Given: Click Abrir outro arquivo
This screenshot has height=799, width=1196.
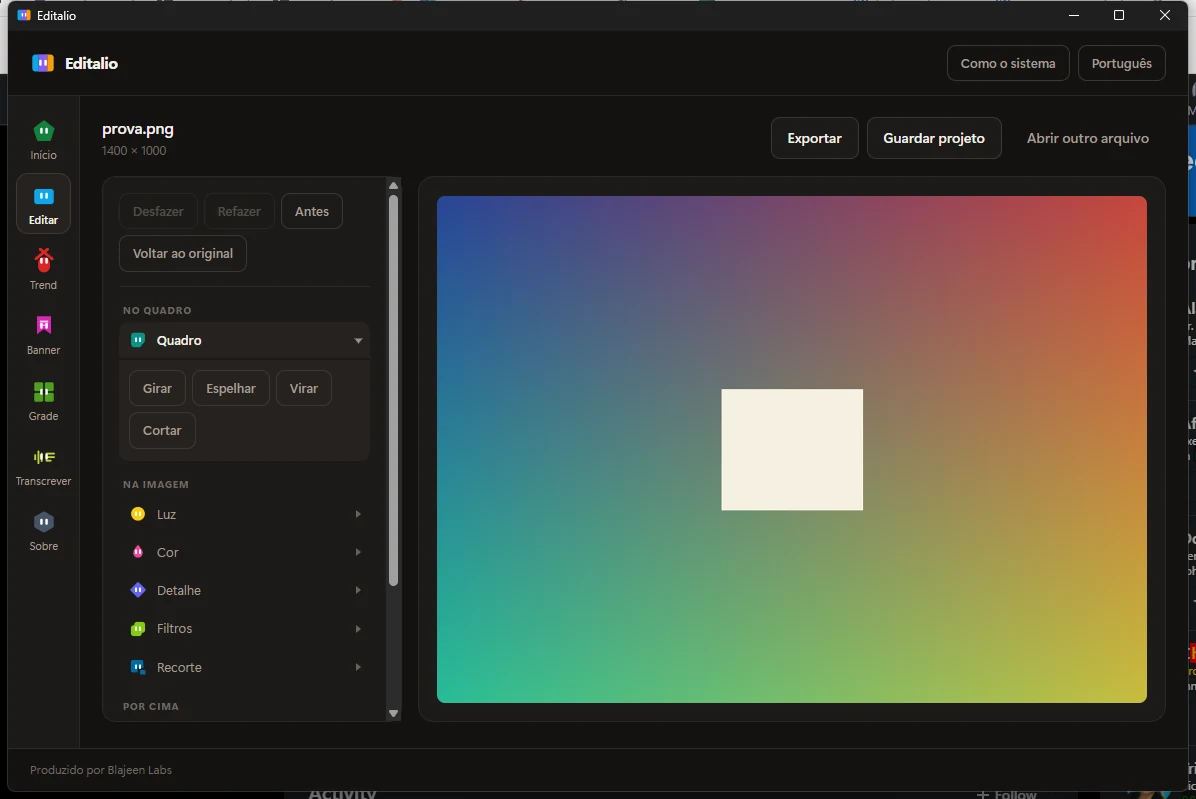Looking at the screenshot, I should [1087, 138].
